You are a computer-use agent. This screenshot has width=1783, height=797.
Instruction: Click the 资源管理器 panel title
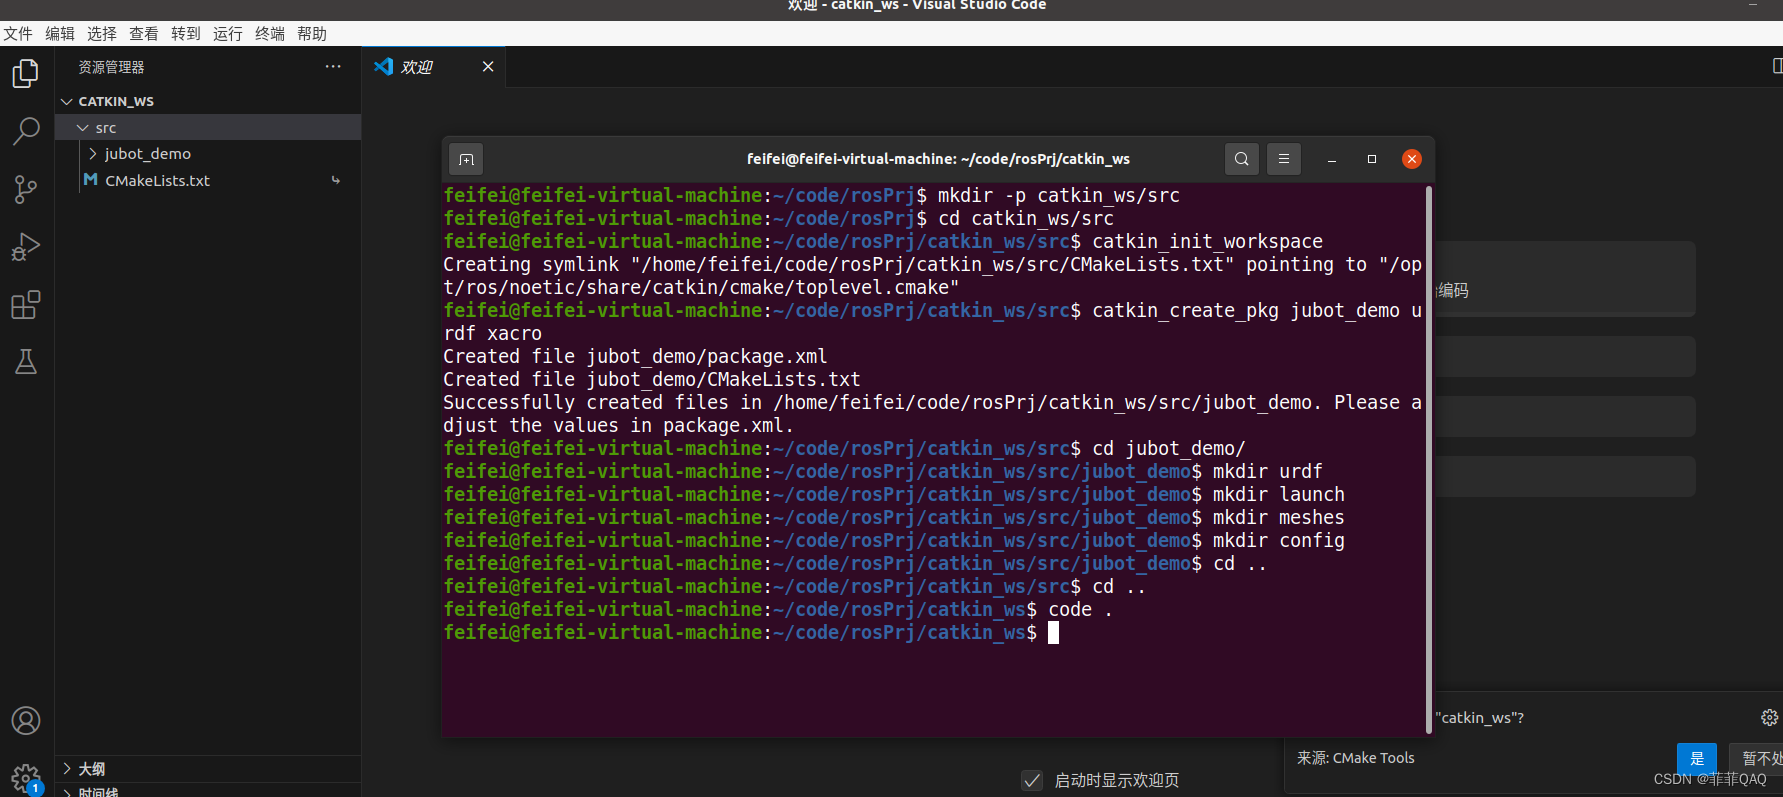pyautogui.click(x=111, y=67)
